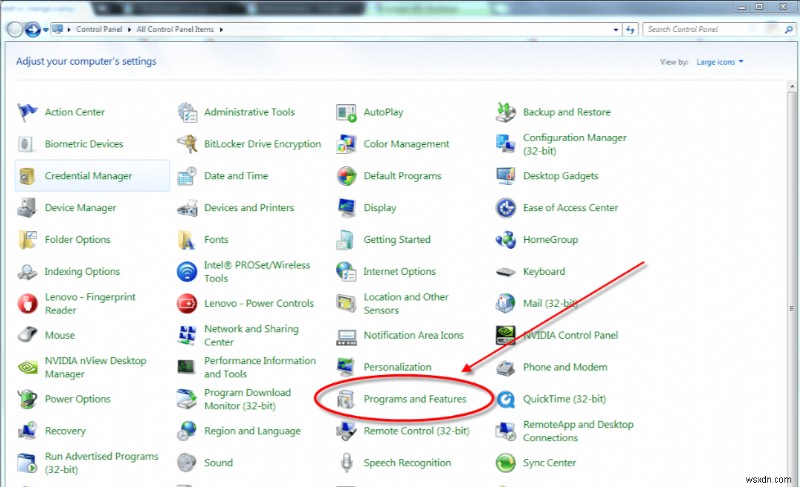This screenshot has height=487, width=800.
Task: Open the recent pages dropdown beside Forward
Action: click(x=46, y=30)
